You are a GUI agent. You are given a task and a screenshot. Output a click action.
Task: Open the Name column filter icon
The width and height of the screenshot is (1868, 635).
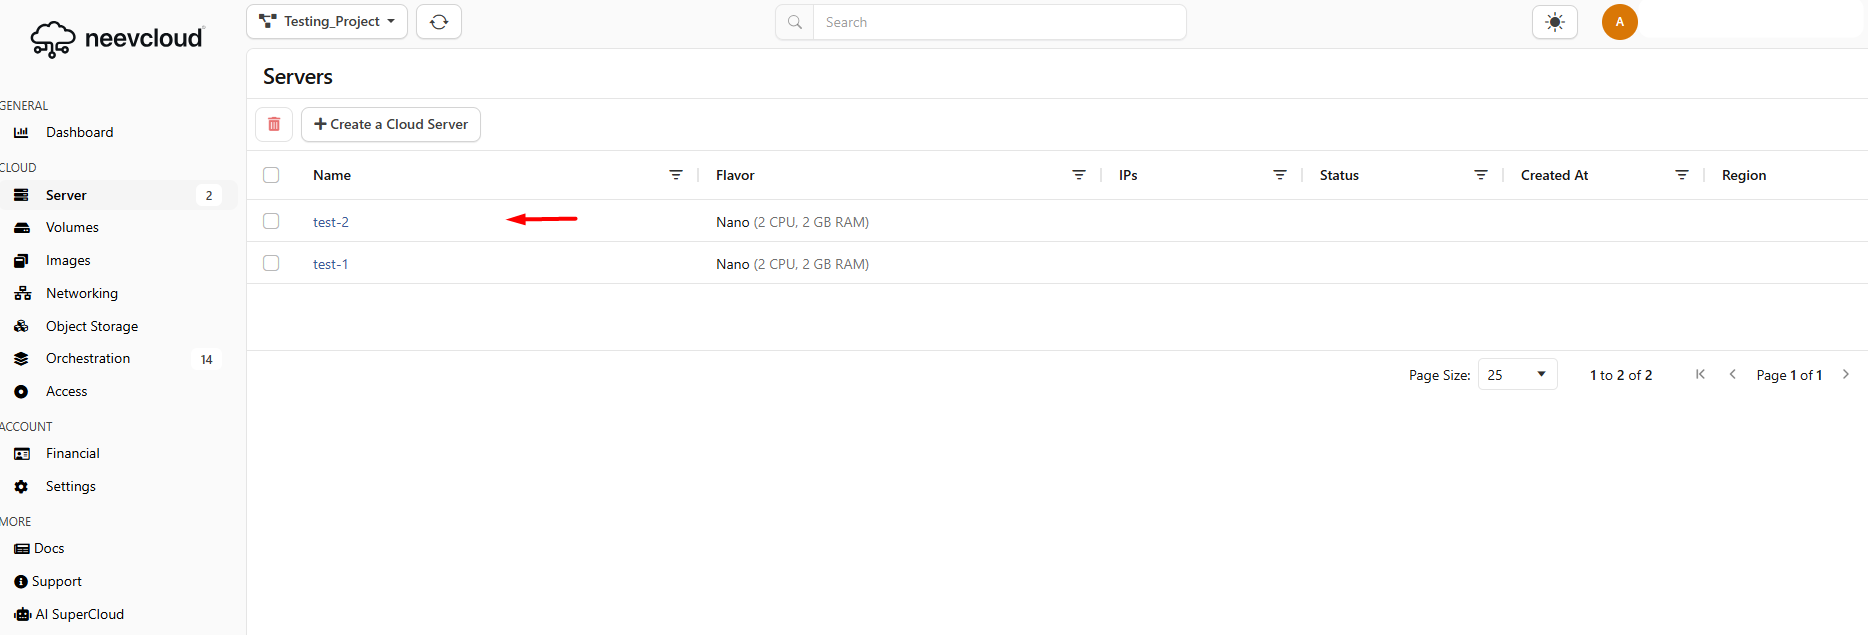676,175
